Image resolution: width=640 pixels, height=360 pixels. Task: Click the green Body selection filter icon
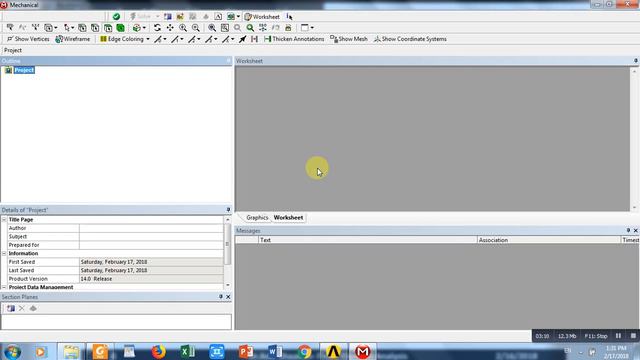[x=120, y=28]
